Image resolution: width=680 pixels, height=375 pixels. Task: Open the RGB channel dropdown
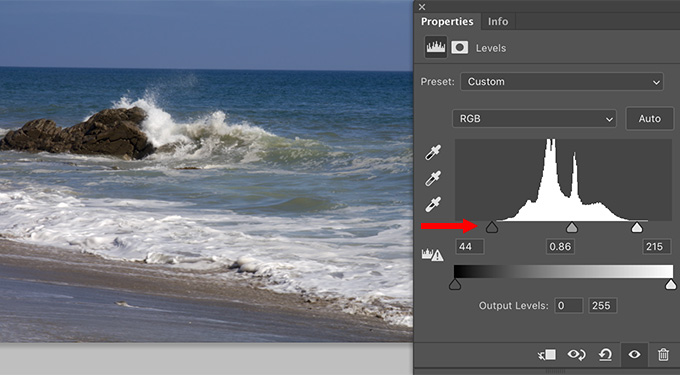[534, 119]
